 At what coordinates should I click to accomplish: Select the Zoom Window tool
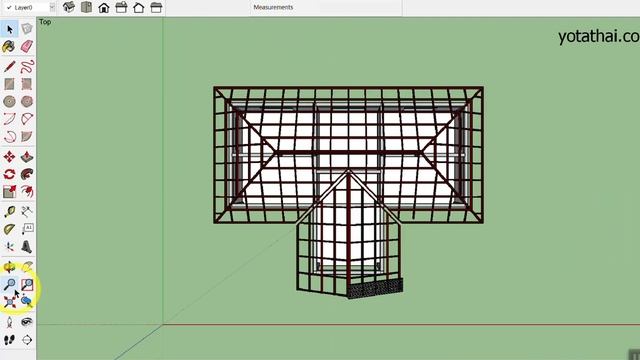pos(27,284)
